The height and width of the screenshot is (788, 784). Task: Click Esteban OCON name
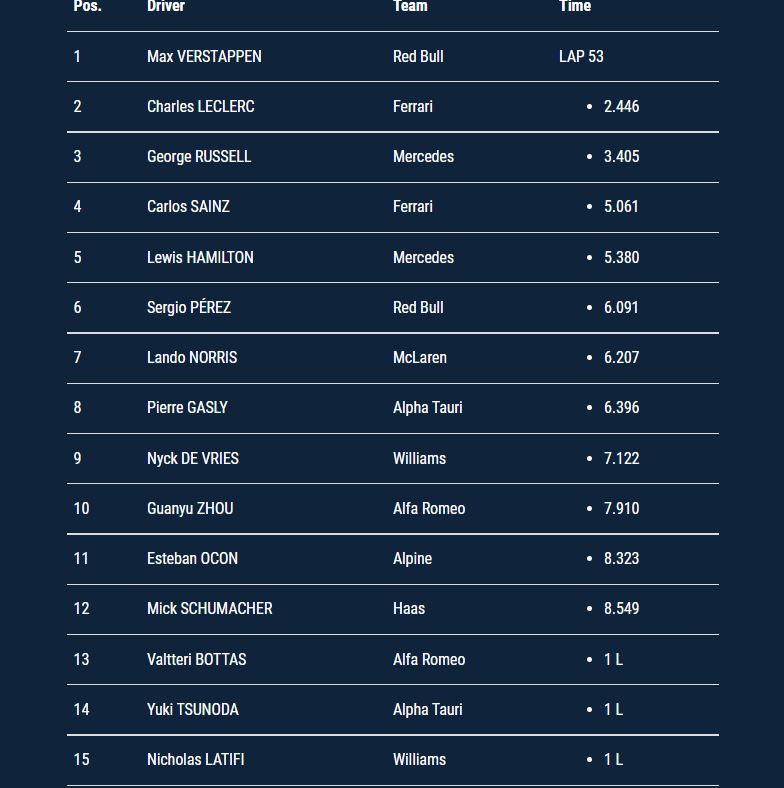pyautogui.click(x=192, y=558)
